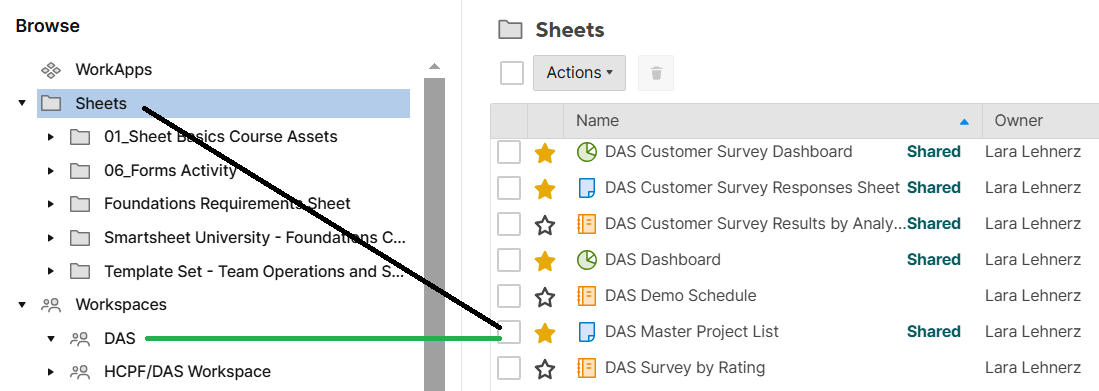Expand the 06_Forms Activity folder

pos(50,170)
